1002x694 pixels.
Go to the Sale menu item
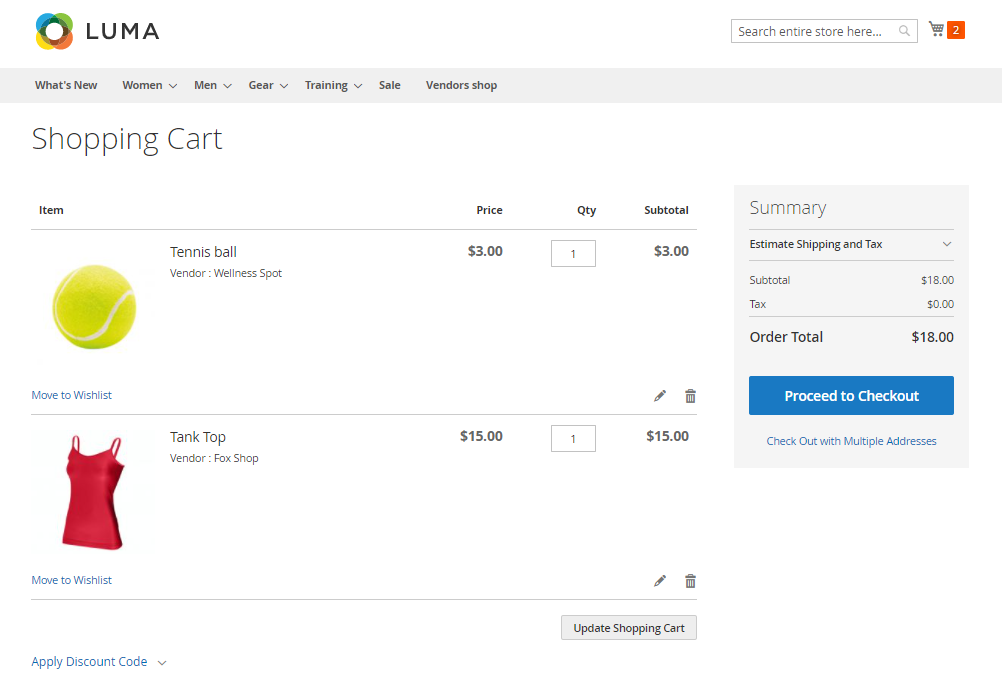pos(389,85)
